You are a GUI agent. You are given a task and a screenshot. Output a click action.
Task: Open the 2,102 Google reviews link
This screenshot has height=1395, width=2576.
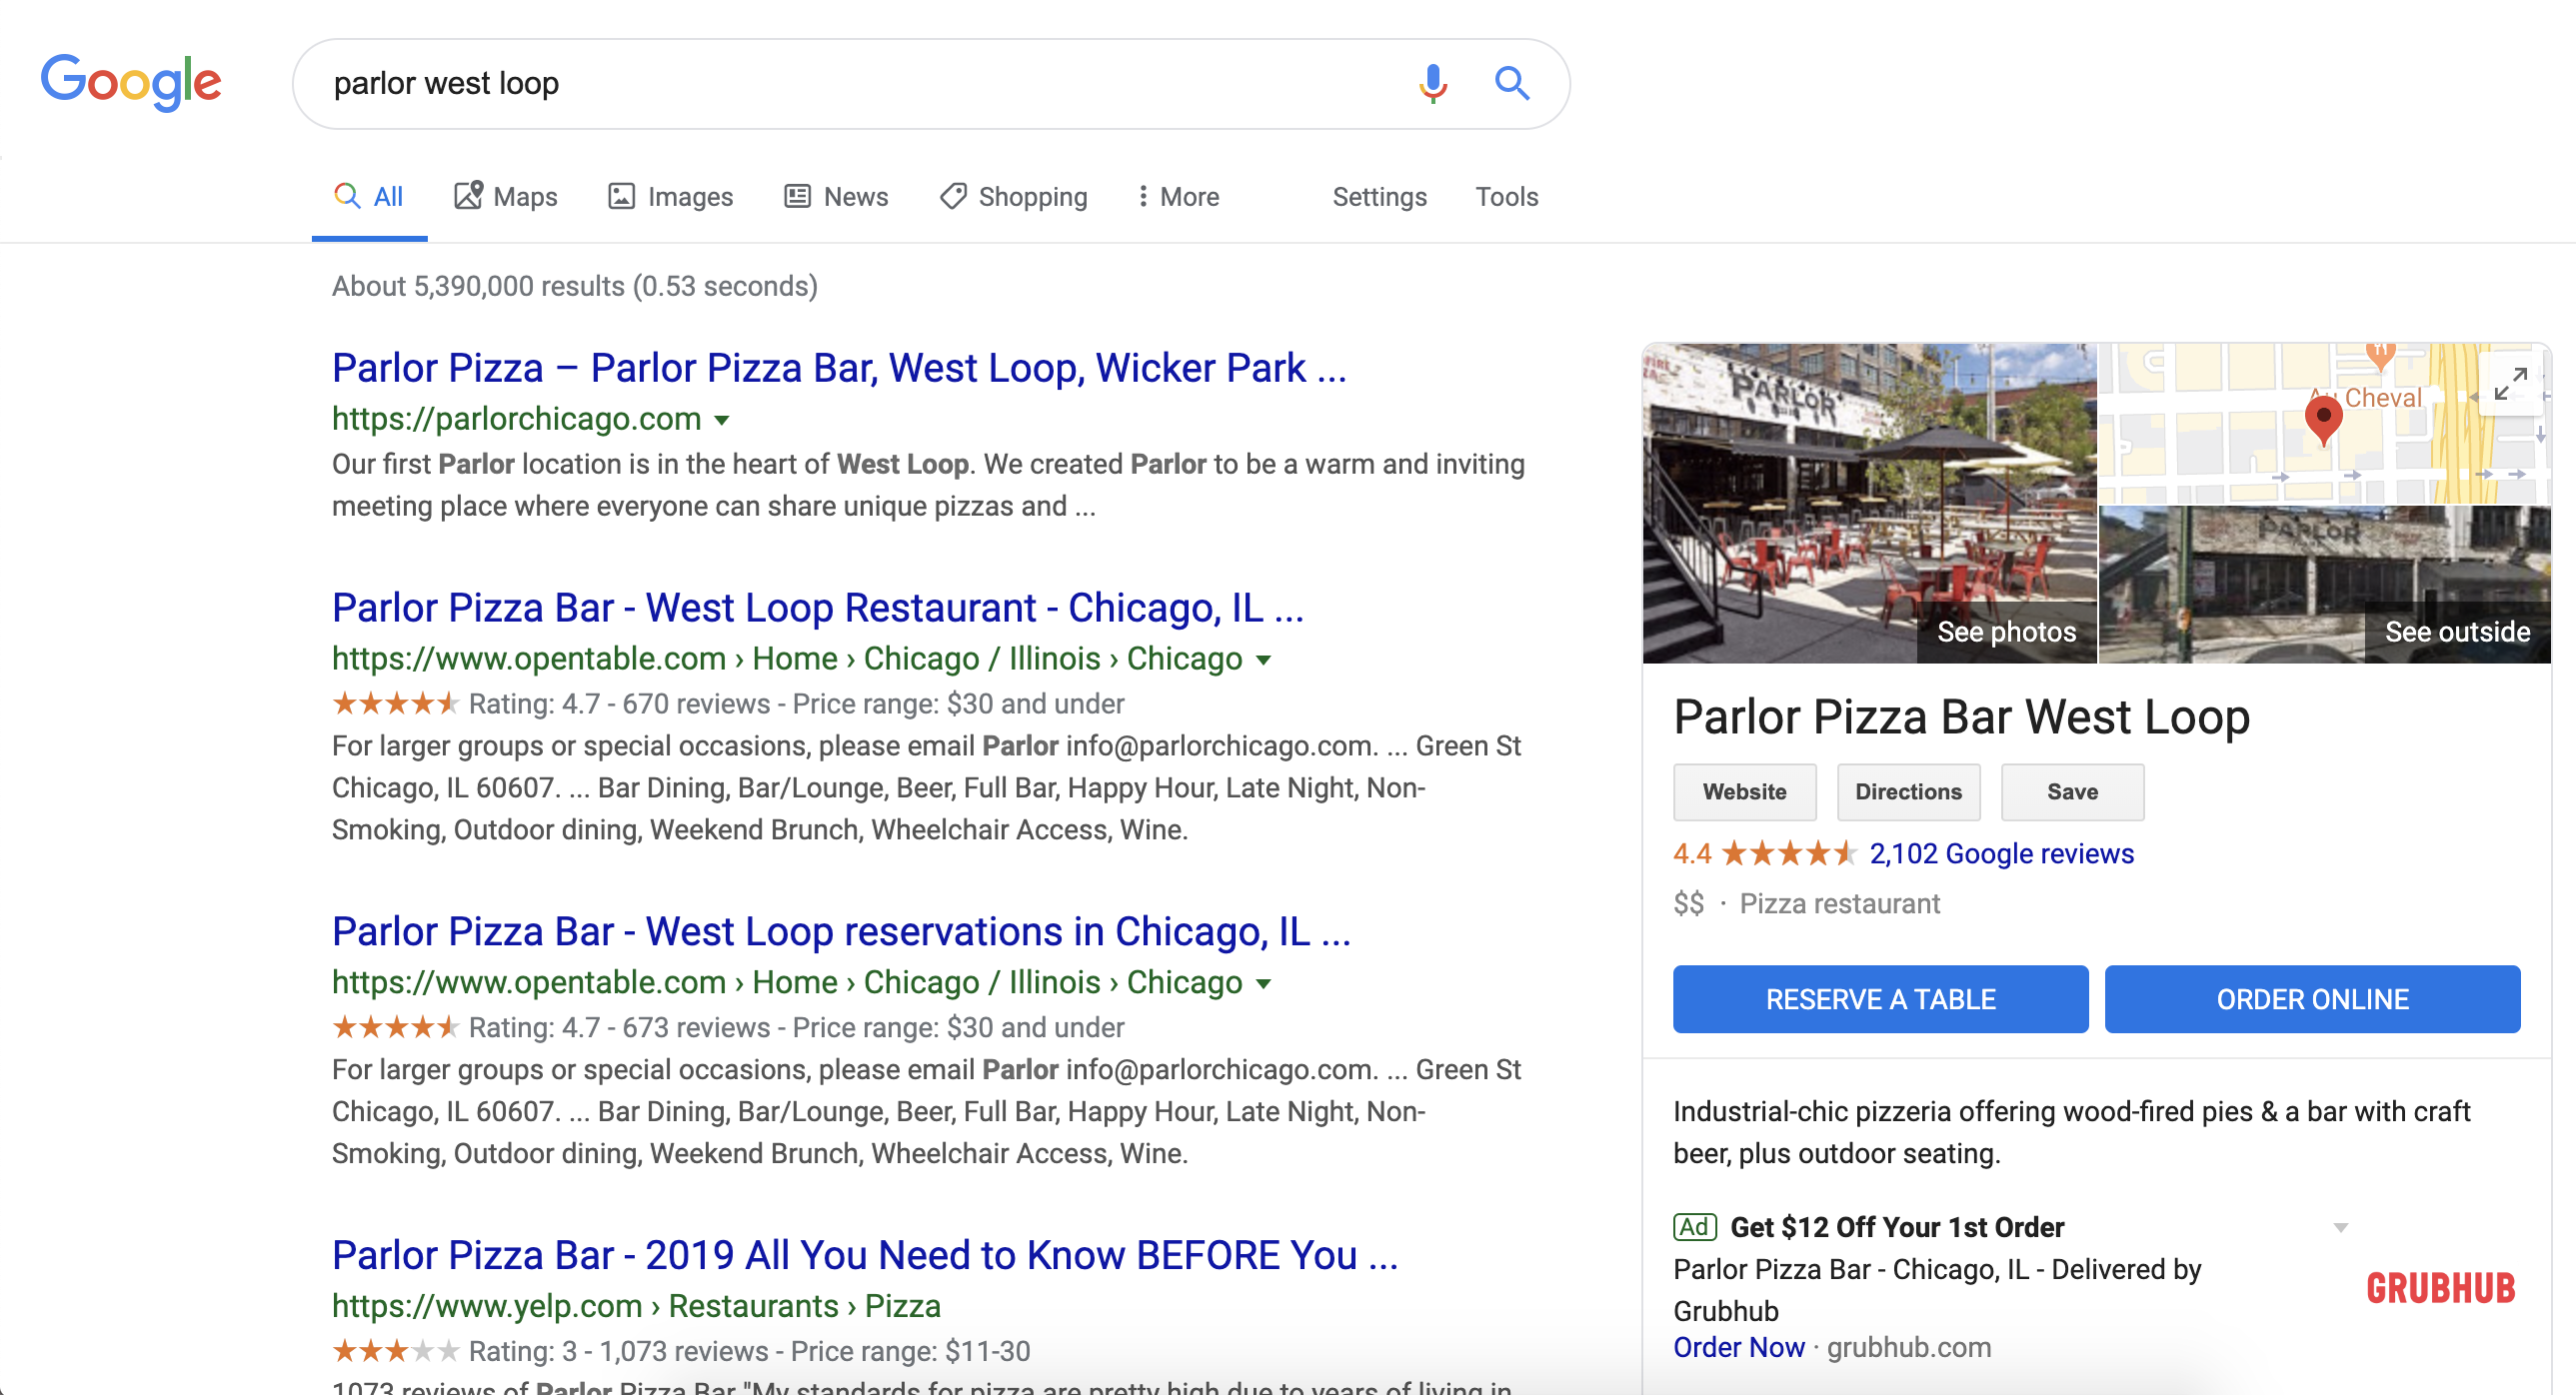pos(2001,853)
